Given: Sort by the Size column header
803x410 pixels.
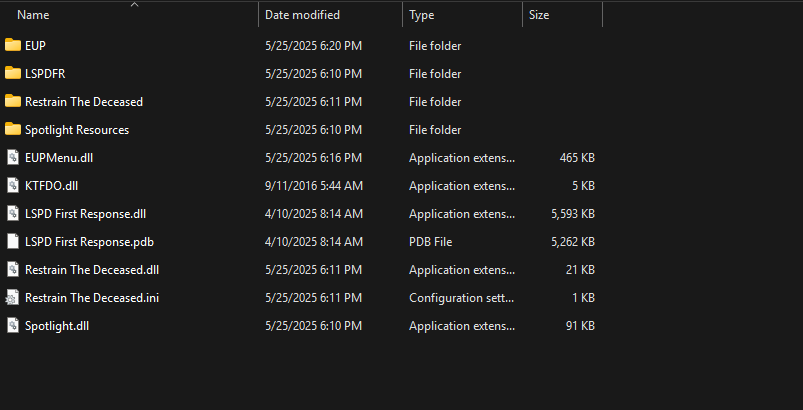Looking at the screenshot, I should click(x=539, y=15).
